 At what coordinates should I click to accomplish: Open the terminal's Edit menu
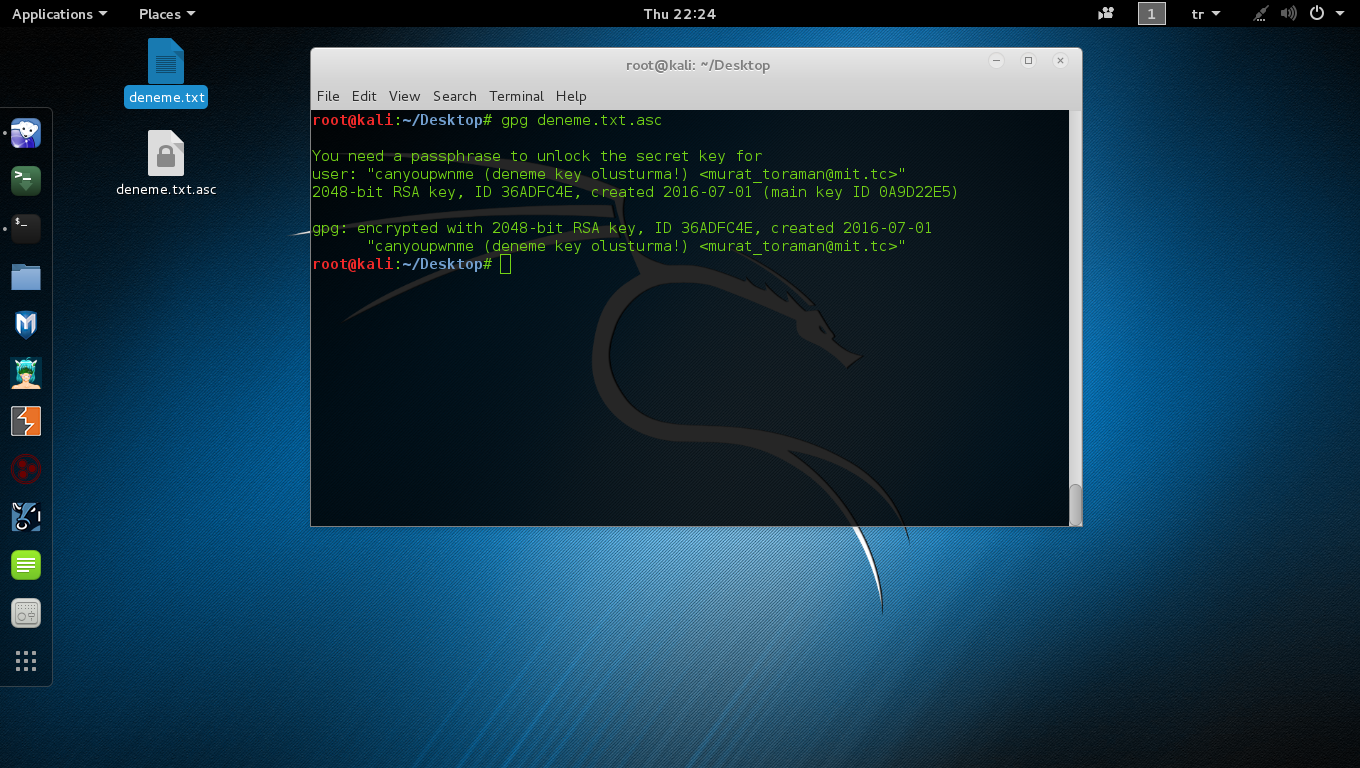click(364, 96)
